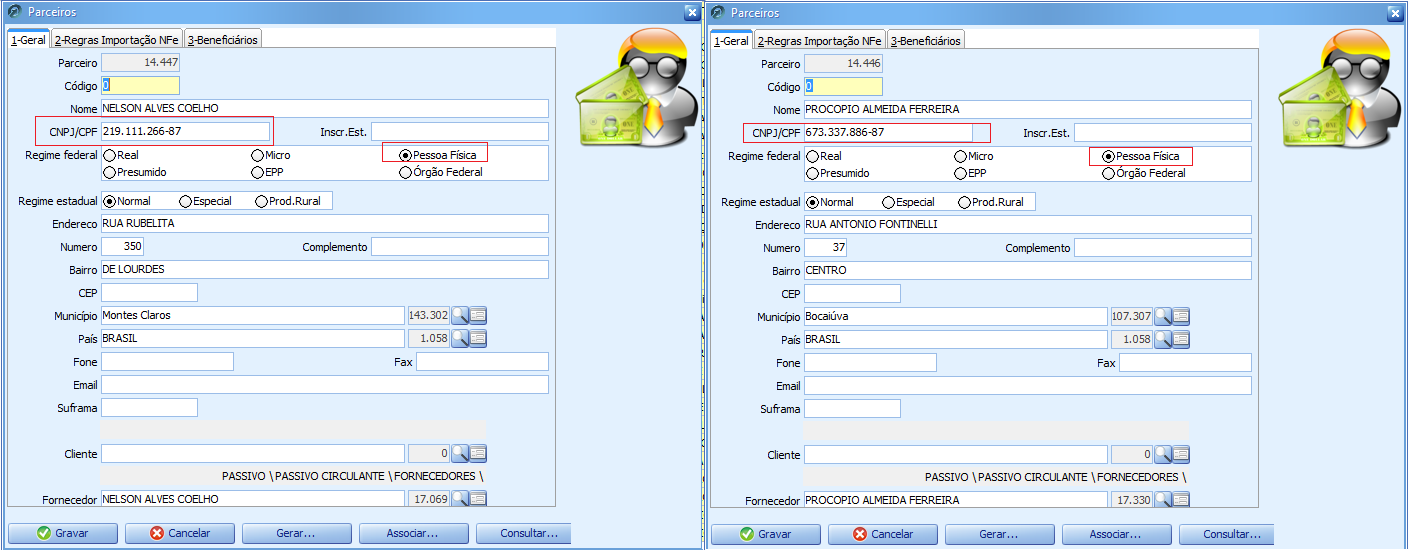Focus Numero field showing 37
Image resolution: width=1408 pixels, height=550 pixels.
tap(825, 248)
